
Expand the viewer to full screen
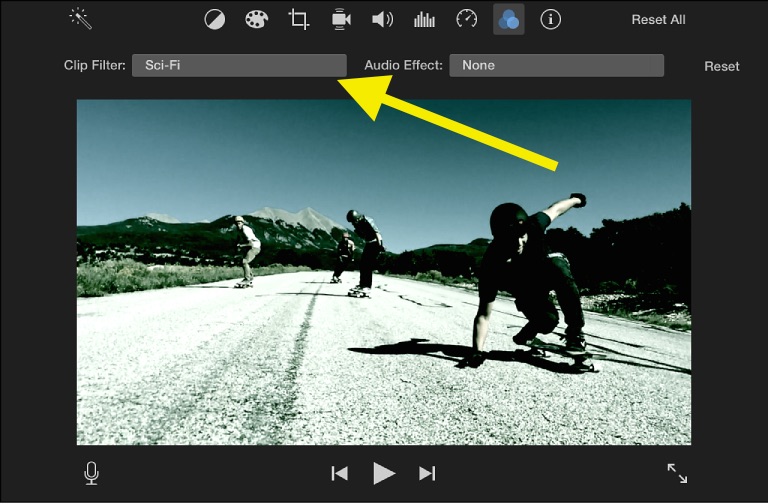point(677,473)
